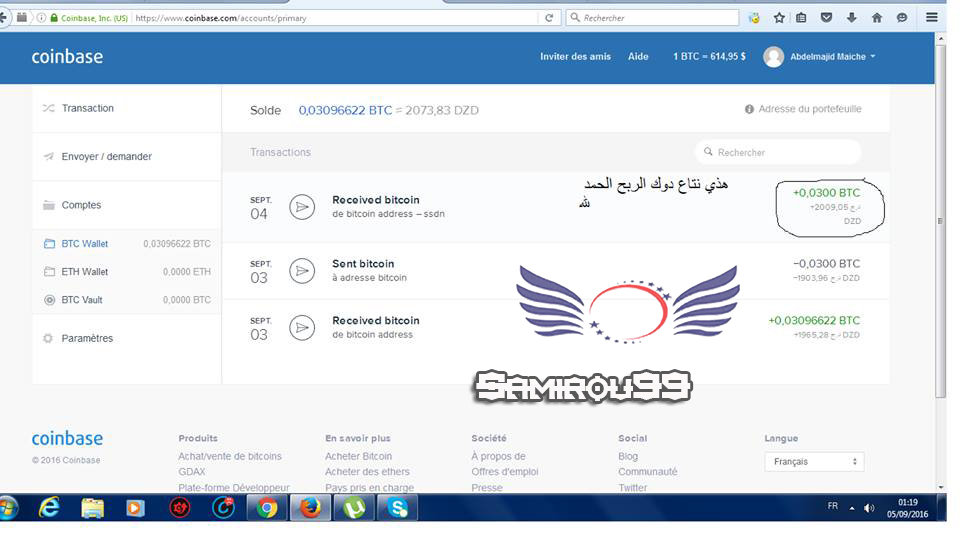Open Offres d'emploi footer link
The width and height of the screenshot is (960, 539).
tap(504, 472)
